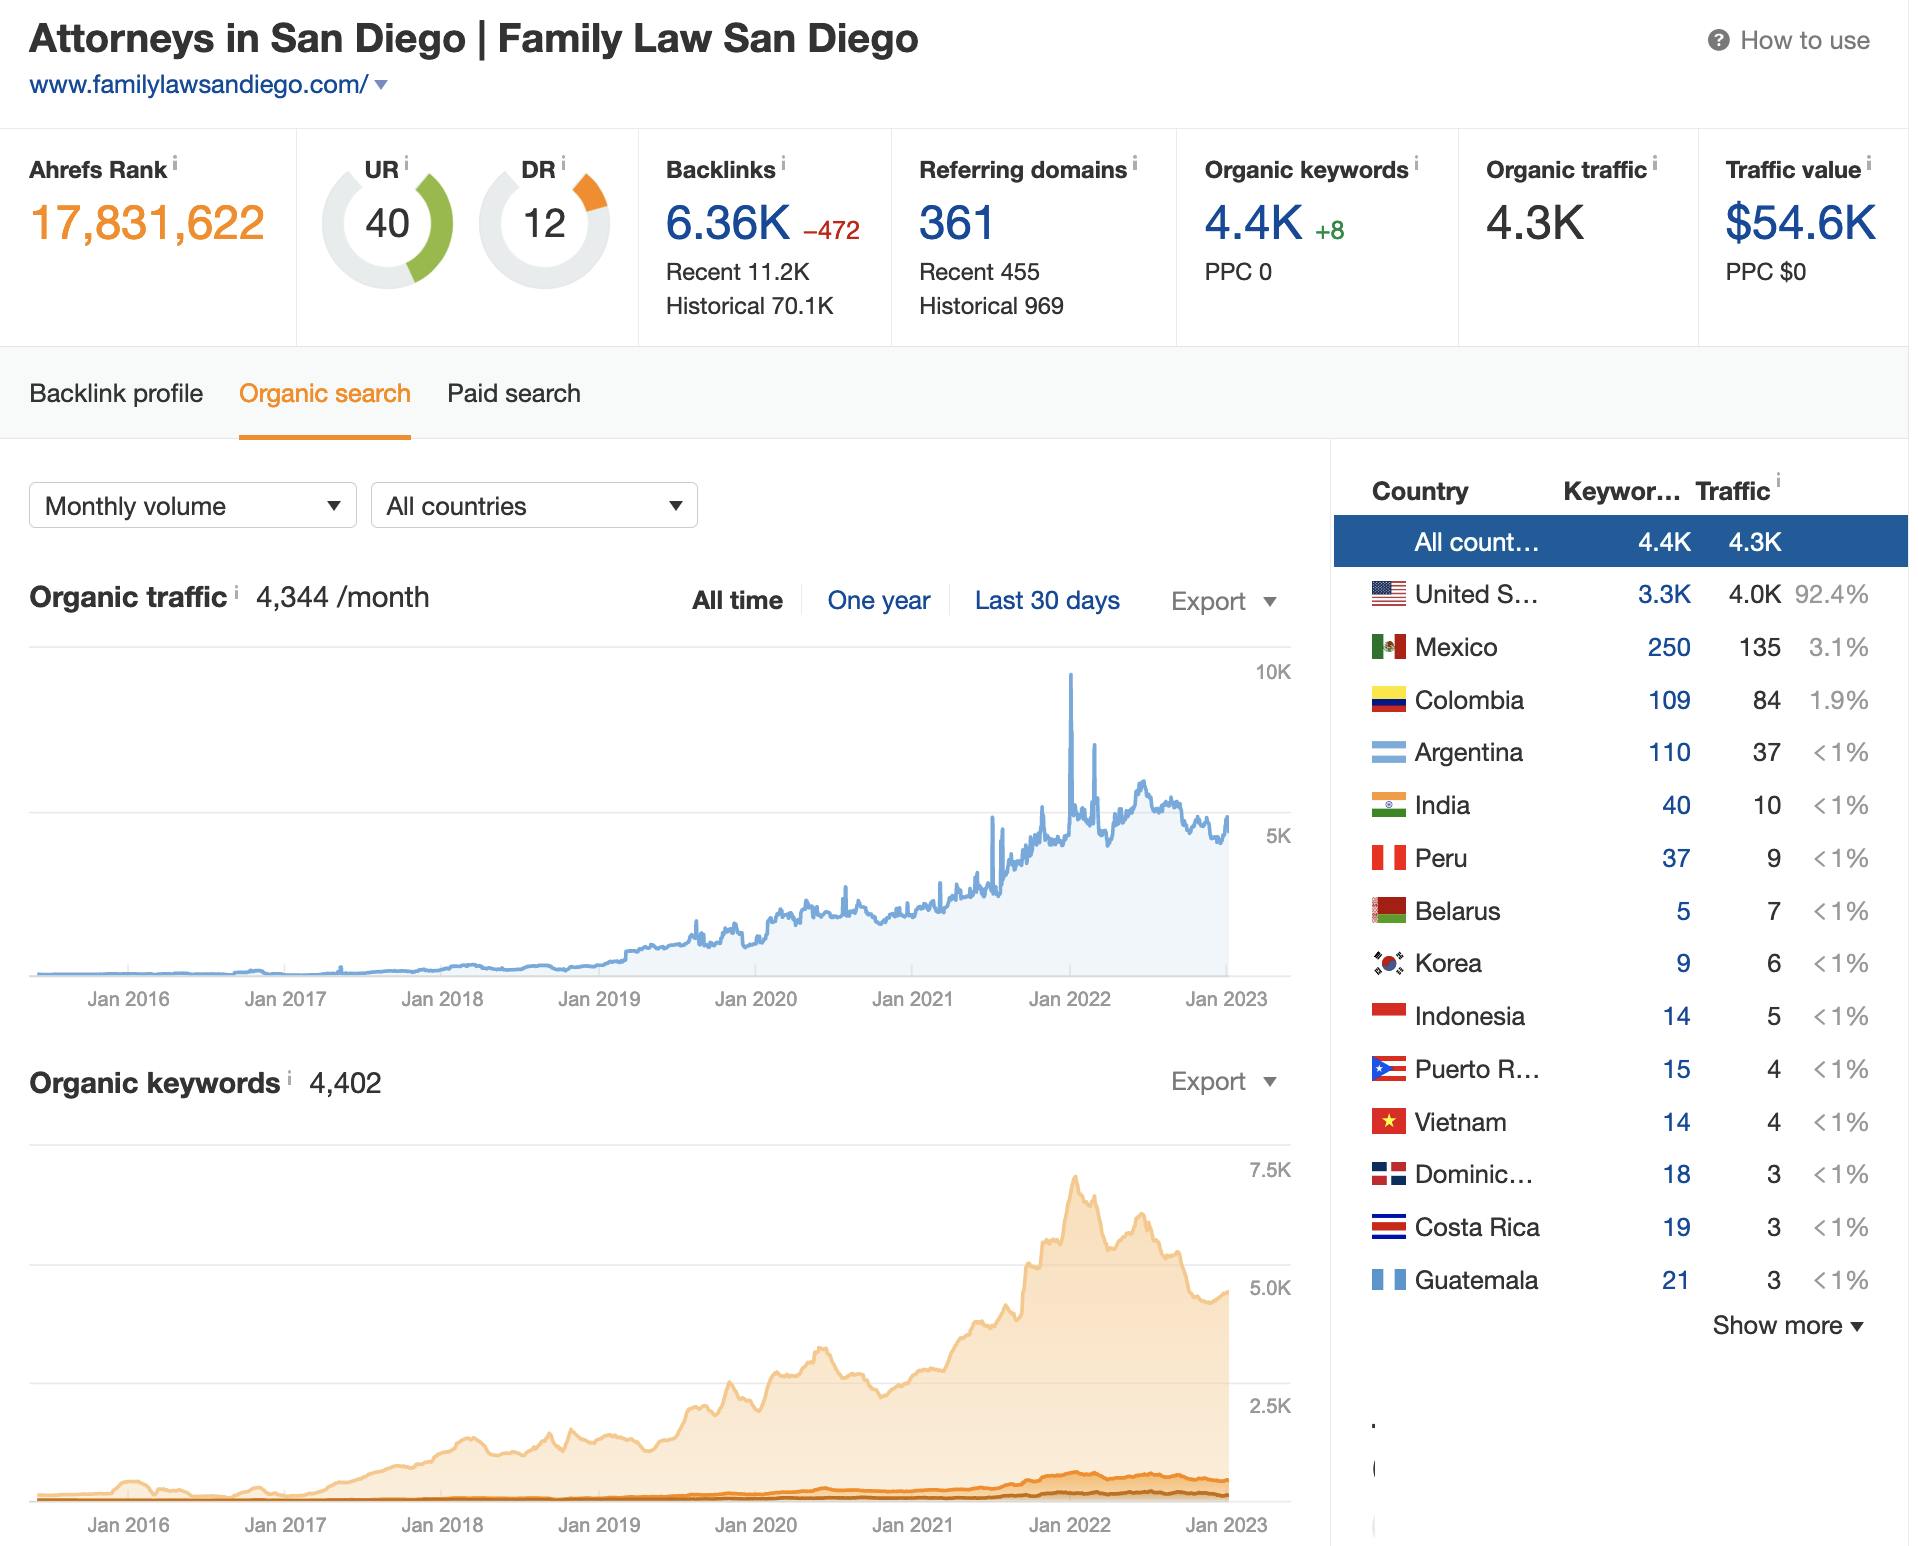This screenshot has width=1918, height=1546.
Task: Select the Last 30 days range
Action: tap(1047, 601)
